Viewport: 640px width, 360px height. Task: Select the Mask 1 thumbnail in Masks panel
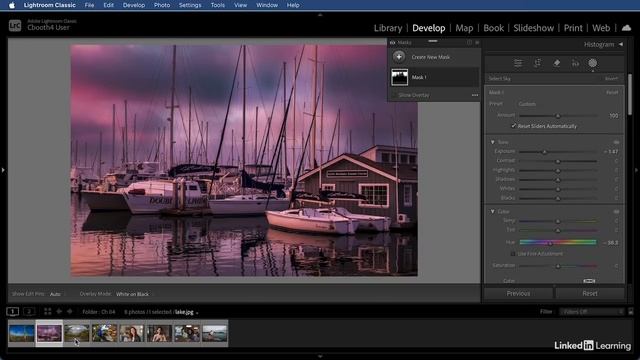(399, 77)
